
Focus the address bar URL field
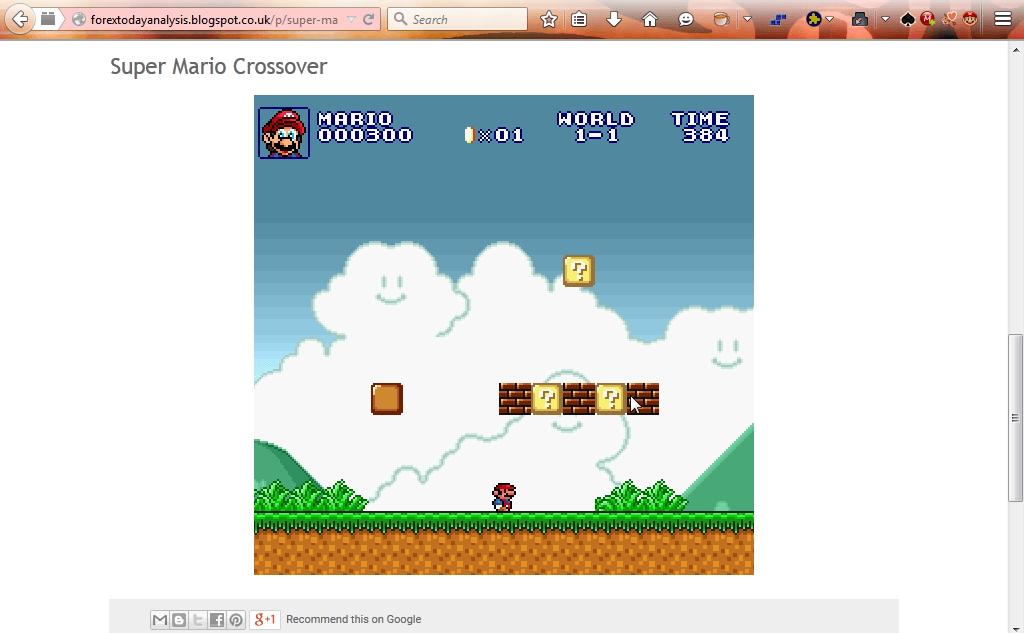214,20
